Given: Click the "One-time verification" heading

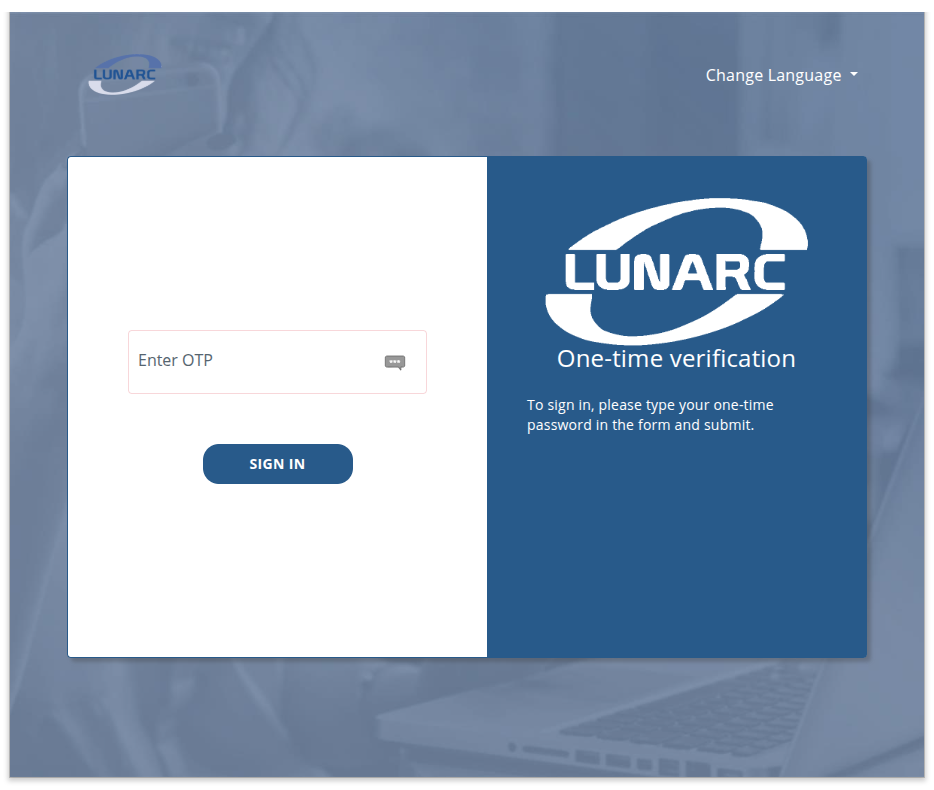Looking at the screenshot, I should coord(676,359).
